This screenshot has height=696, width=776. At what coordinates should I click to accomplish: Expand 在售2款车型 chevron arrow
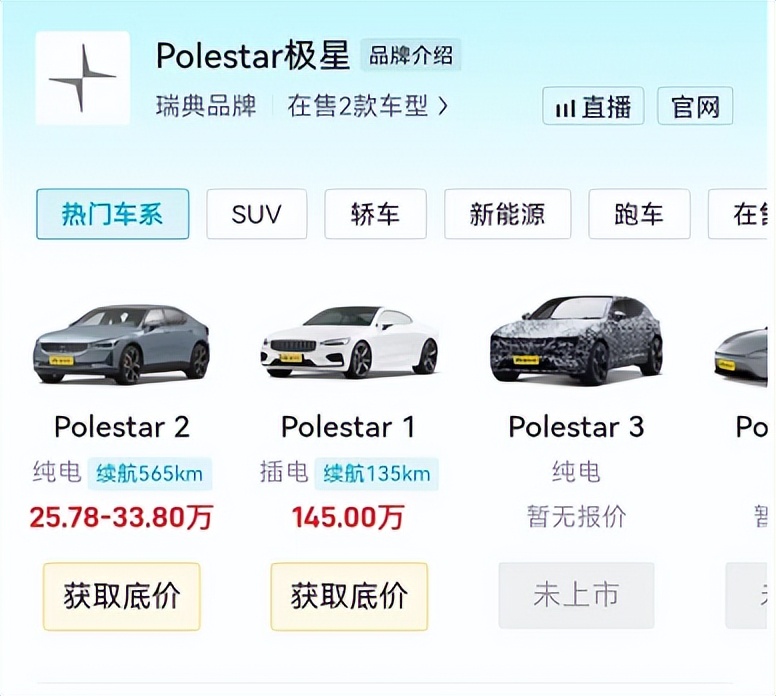(443, 105)
